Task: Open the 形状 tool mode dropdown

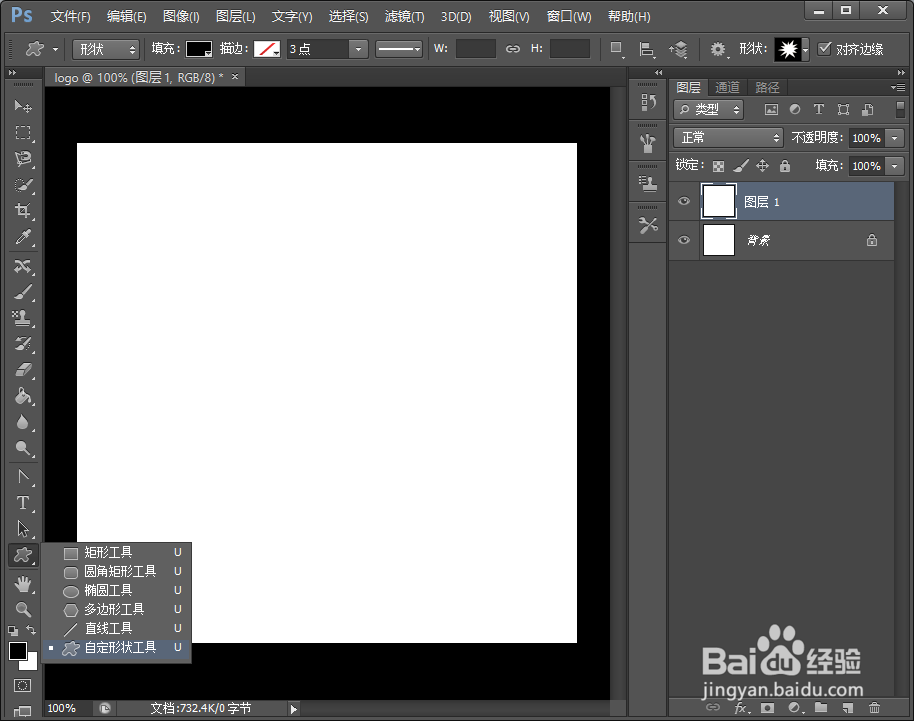Action: click(x=106, y=50)
